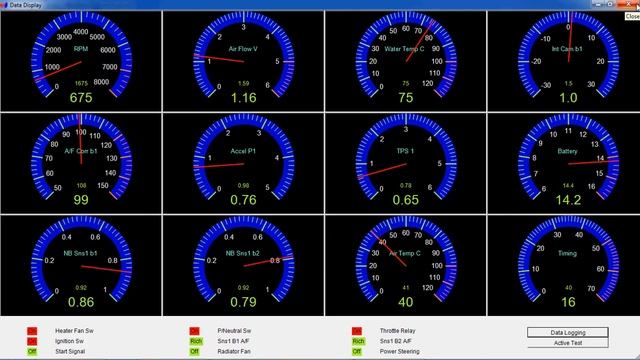
Task: Click the red Ignition Sw indicator
Action: pyautogui.click(x=32, y=341)
